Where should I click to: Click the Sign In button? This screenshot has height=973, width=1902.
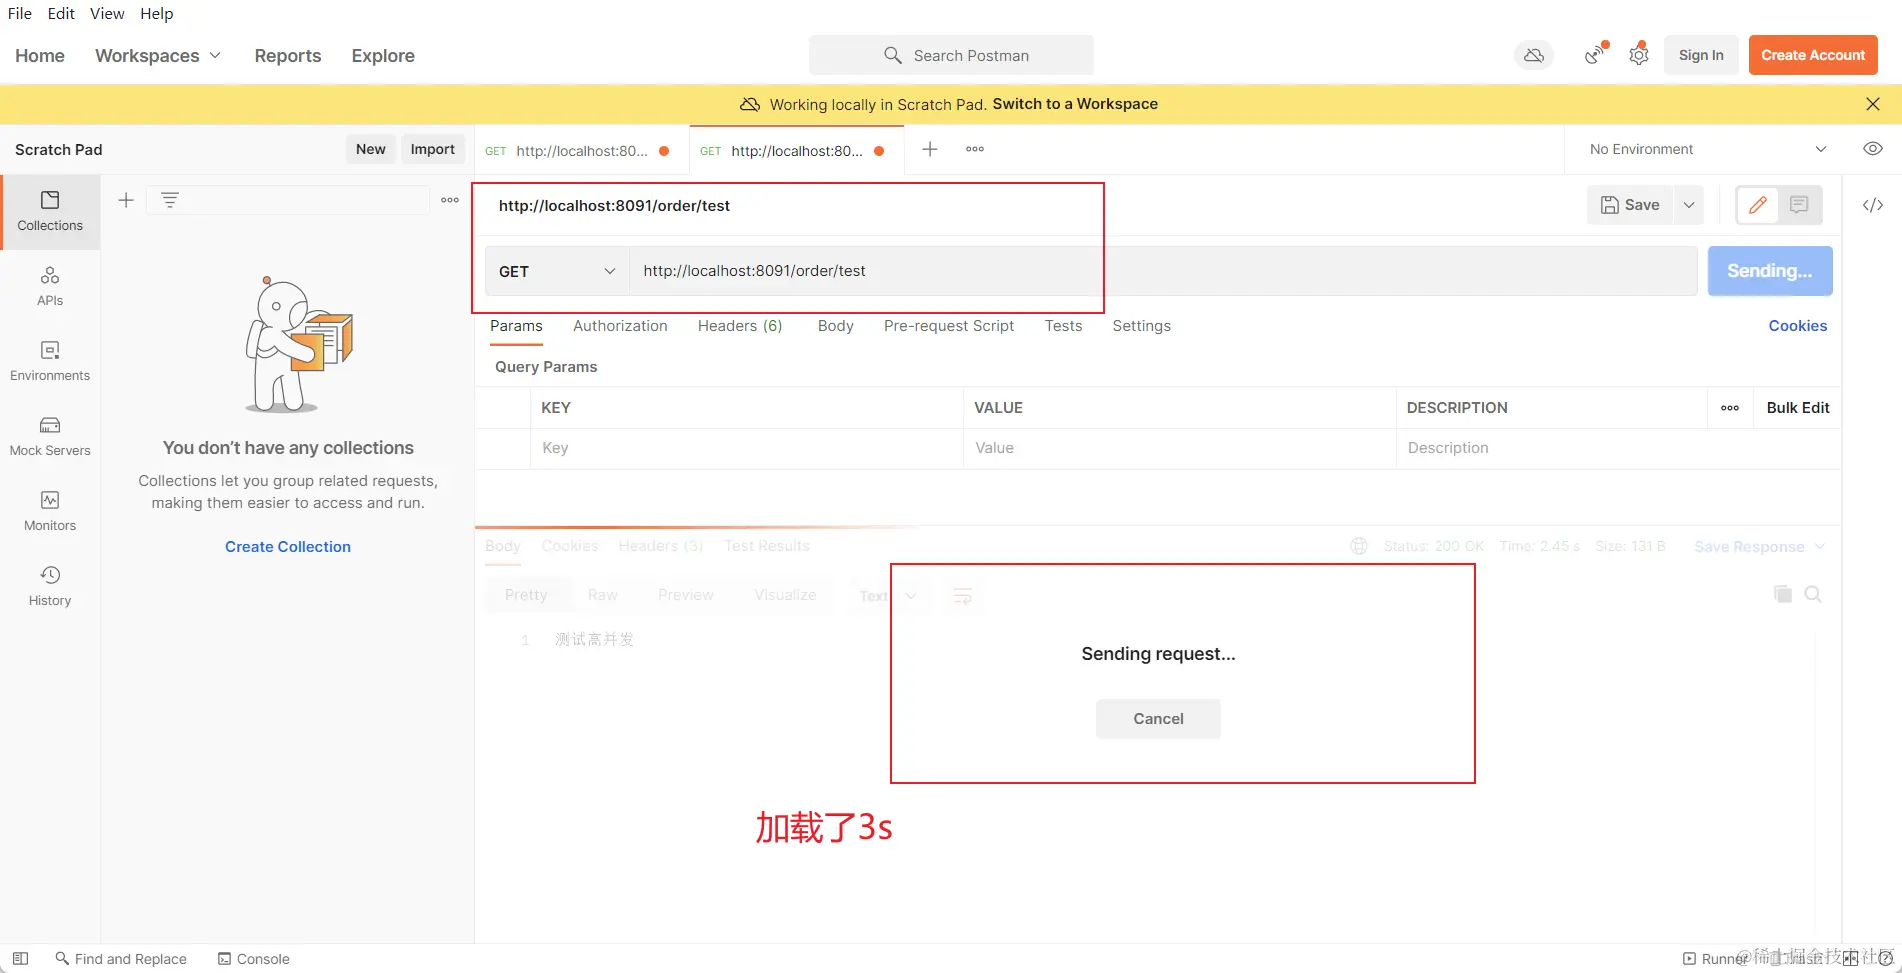pos(1701,55)
